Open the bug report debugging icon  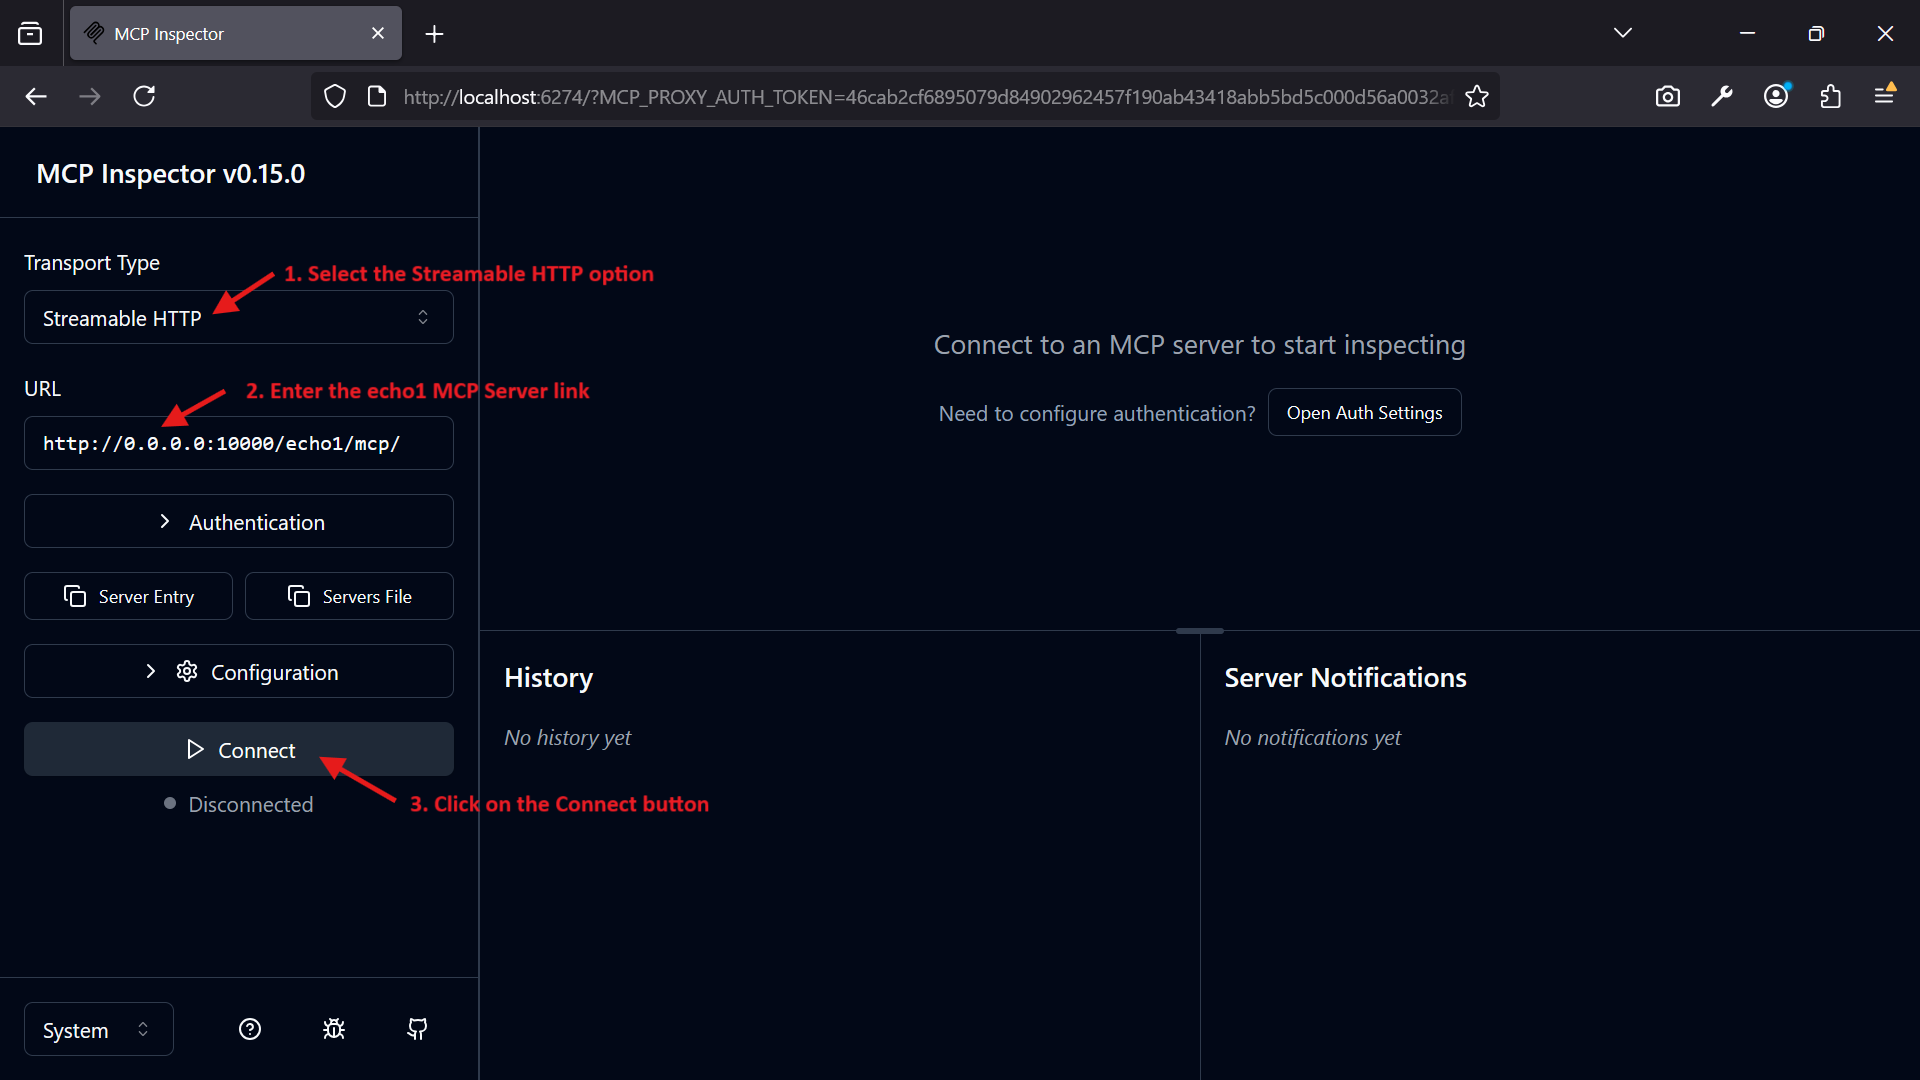point(334,1029)
